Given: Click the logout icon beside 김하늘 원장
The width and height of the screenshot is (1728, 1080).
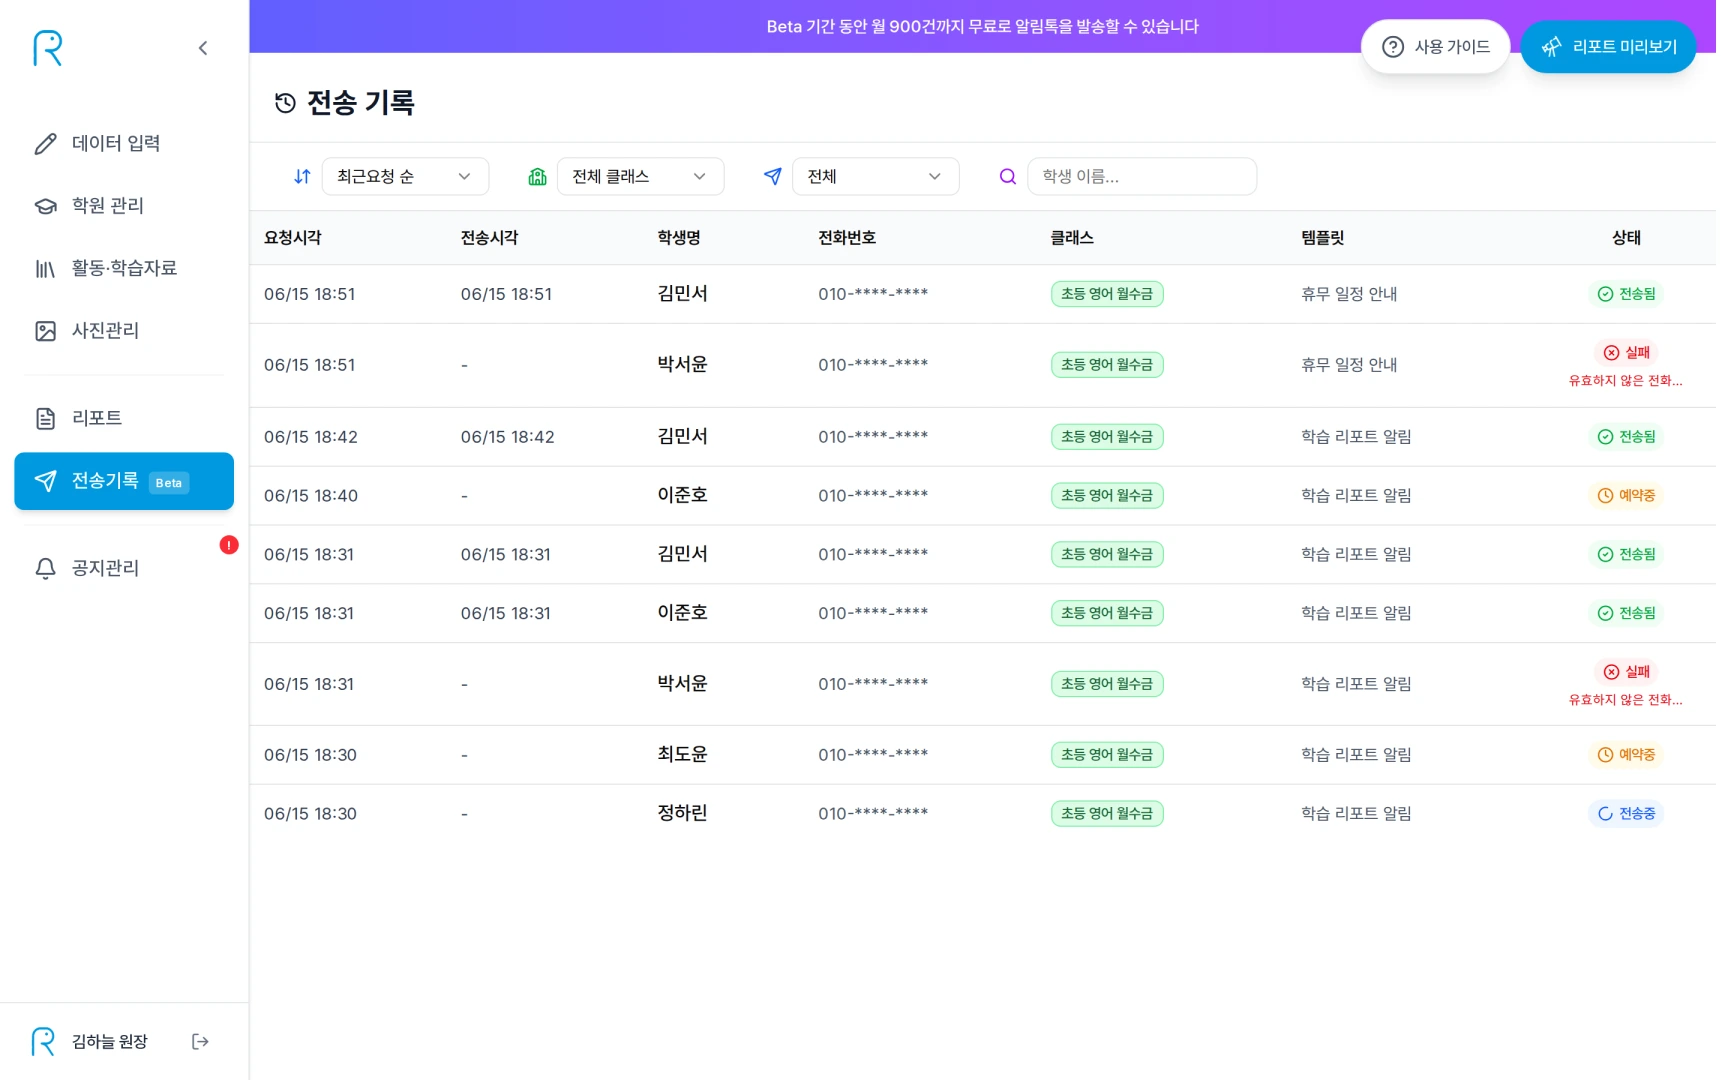Looking at the screenshot, I should pos(200,1042).
